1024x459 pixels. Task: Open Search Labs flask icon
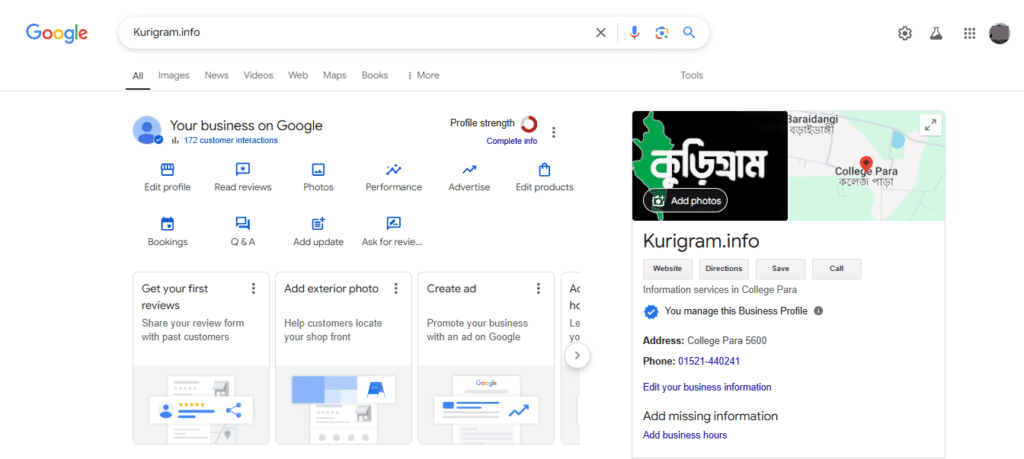click(936, 33)
